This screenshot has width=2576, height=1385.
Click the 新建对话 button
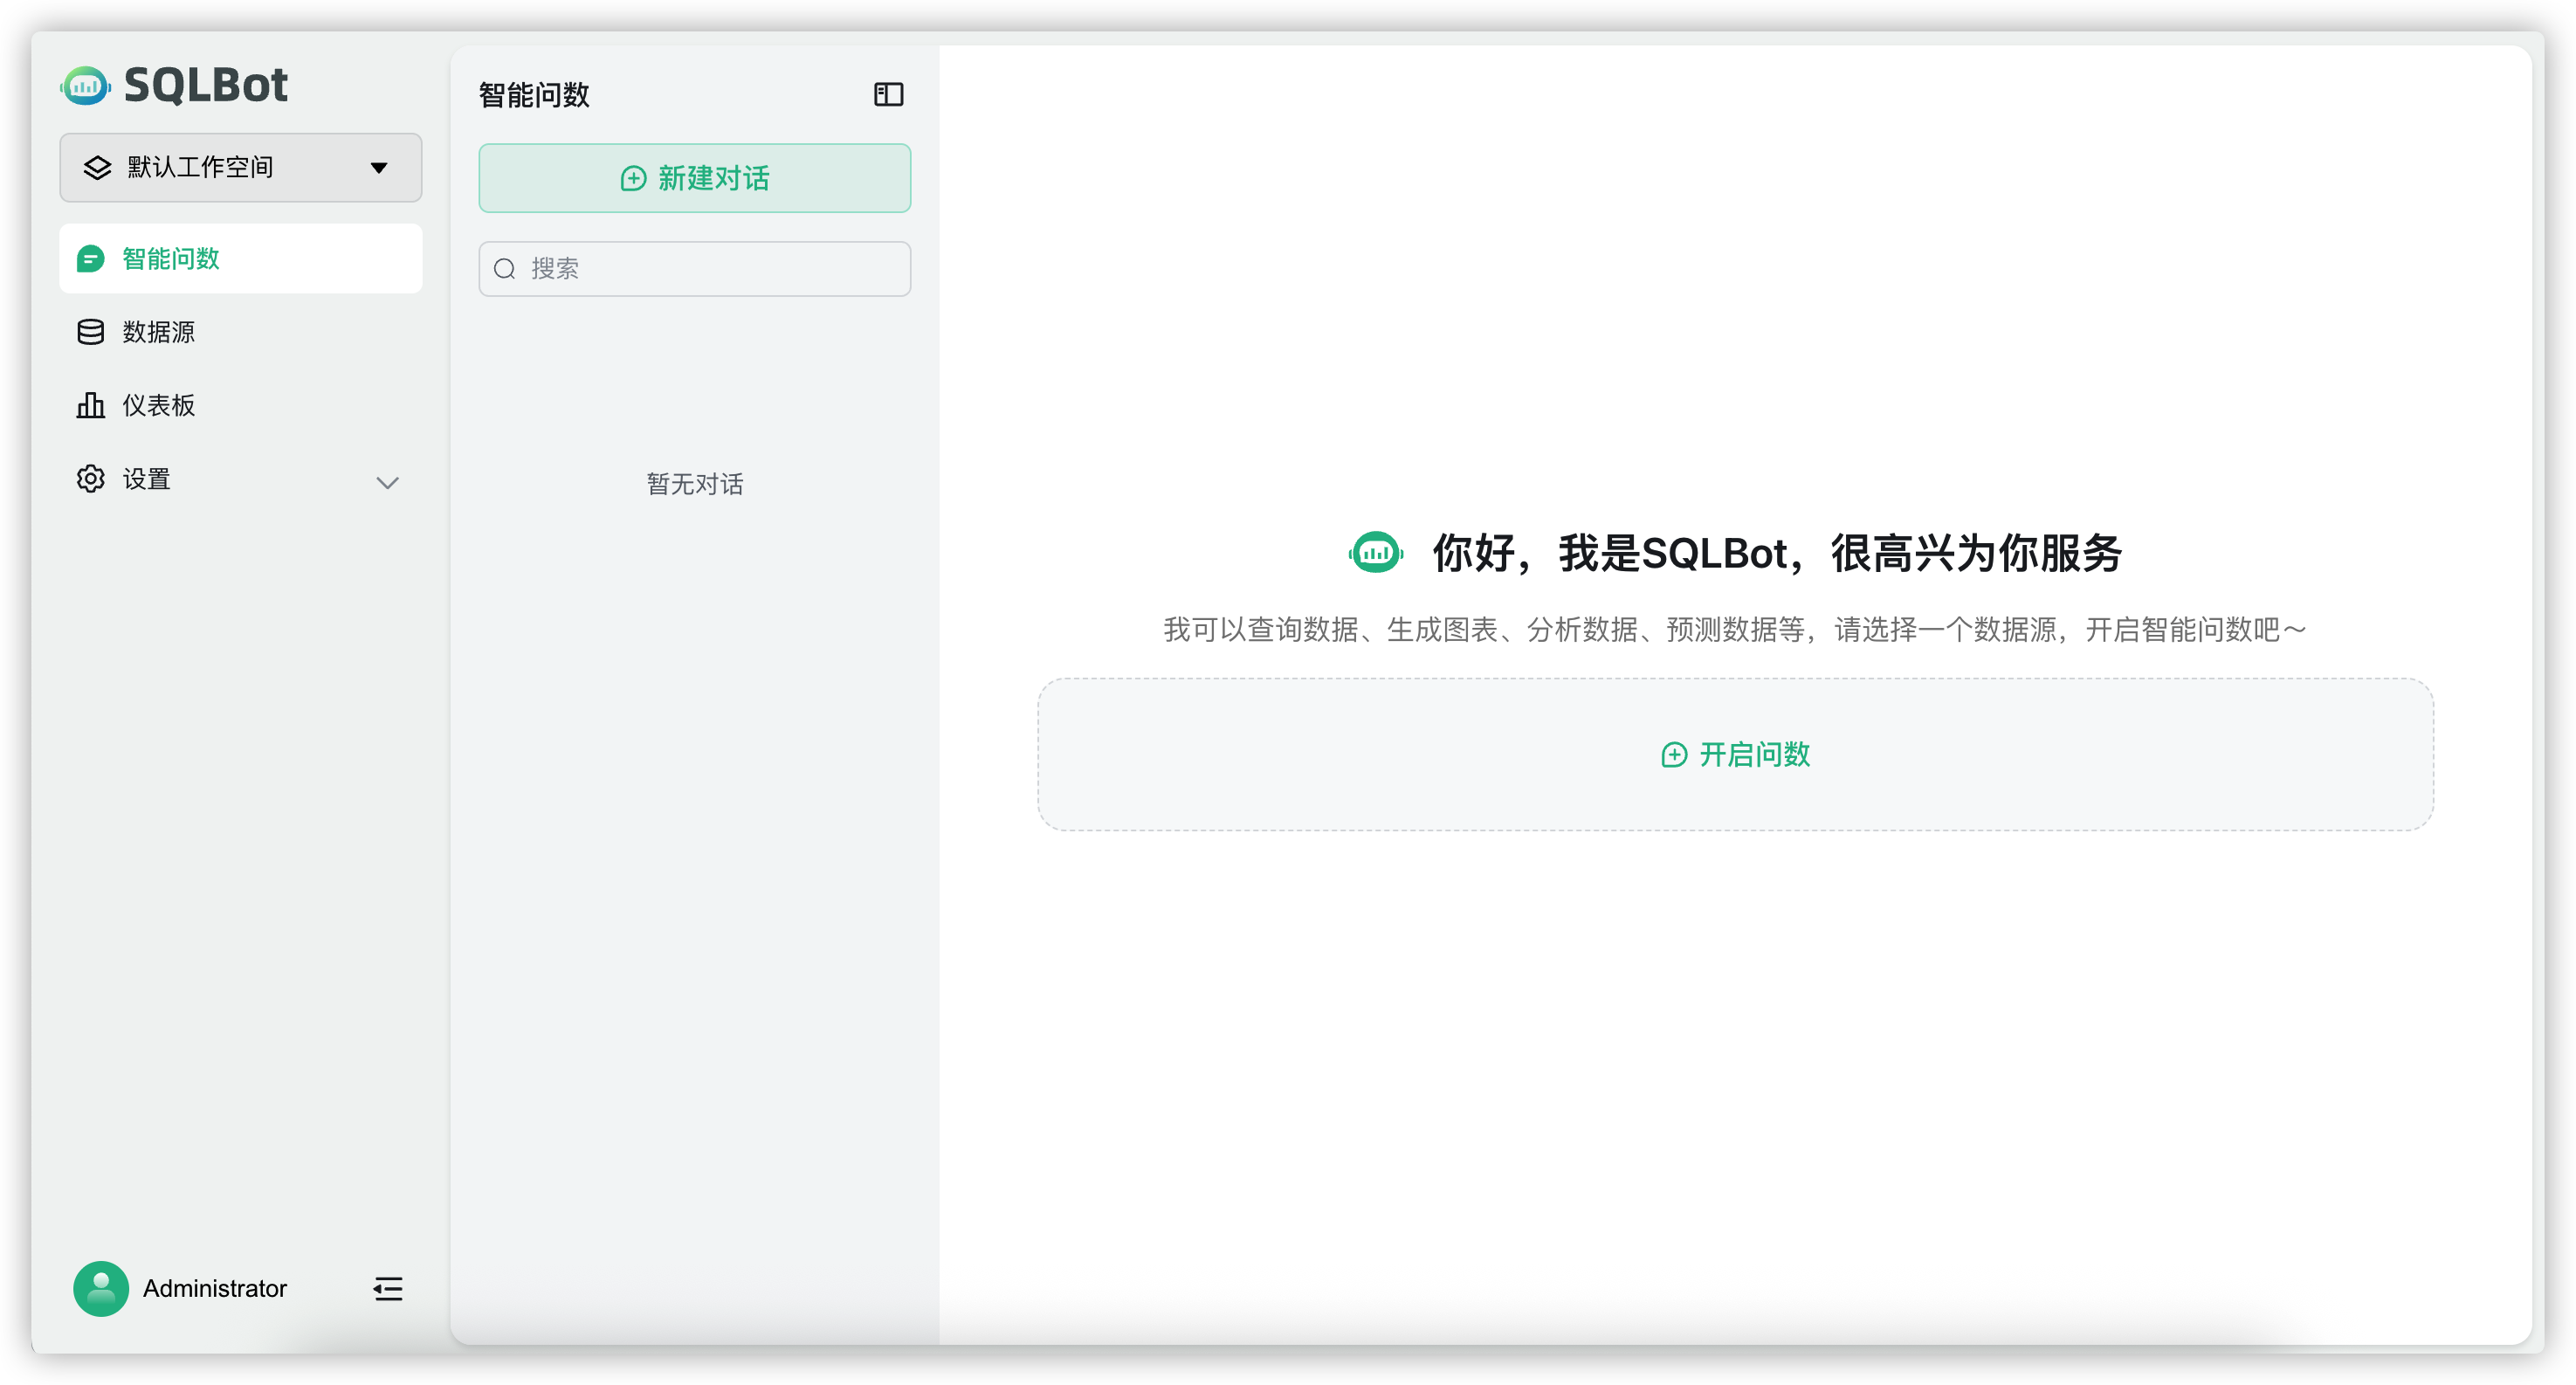click(x=694, y=178)
